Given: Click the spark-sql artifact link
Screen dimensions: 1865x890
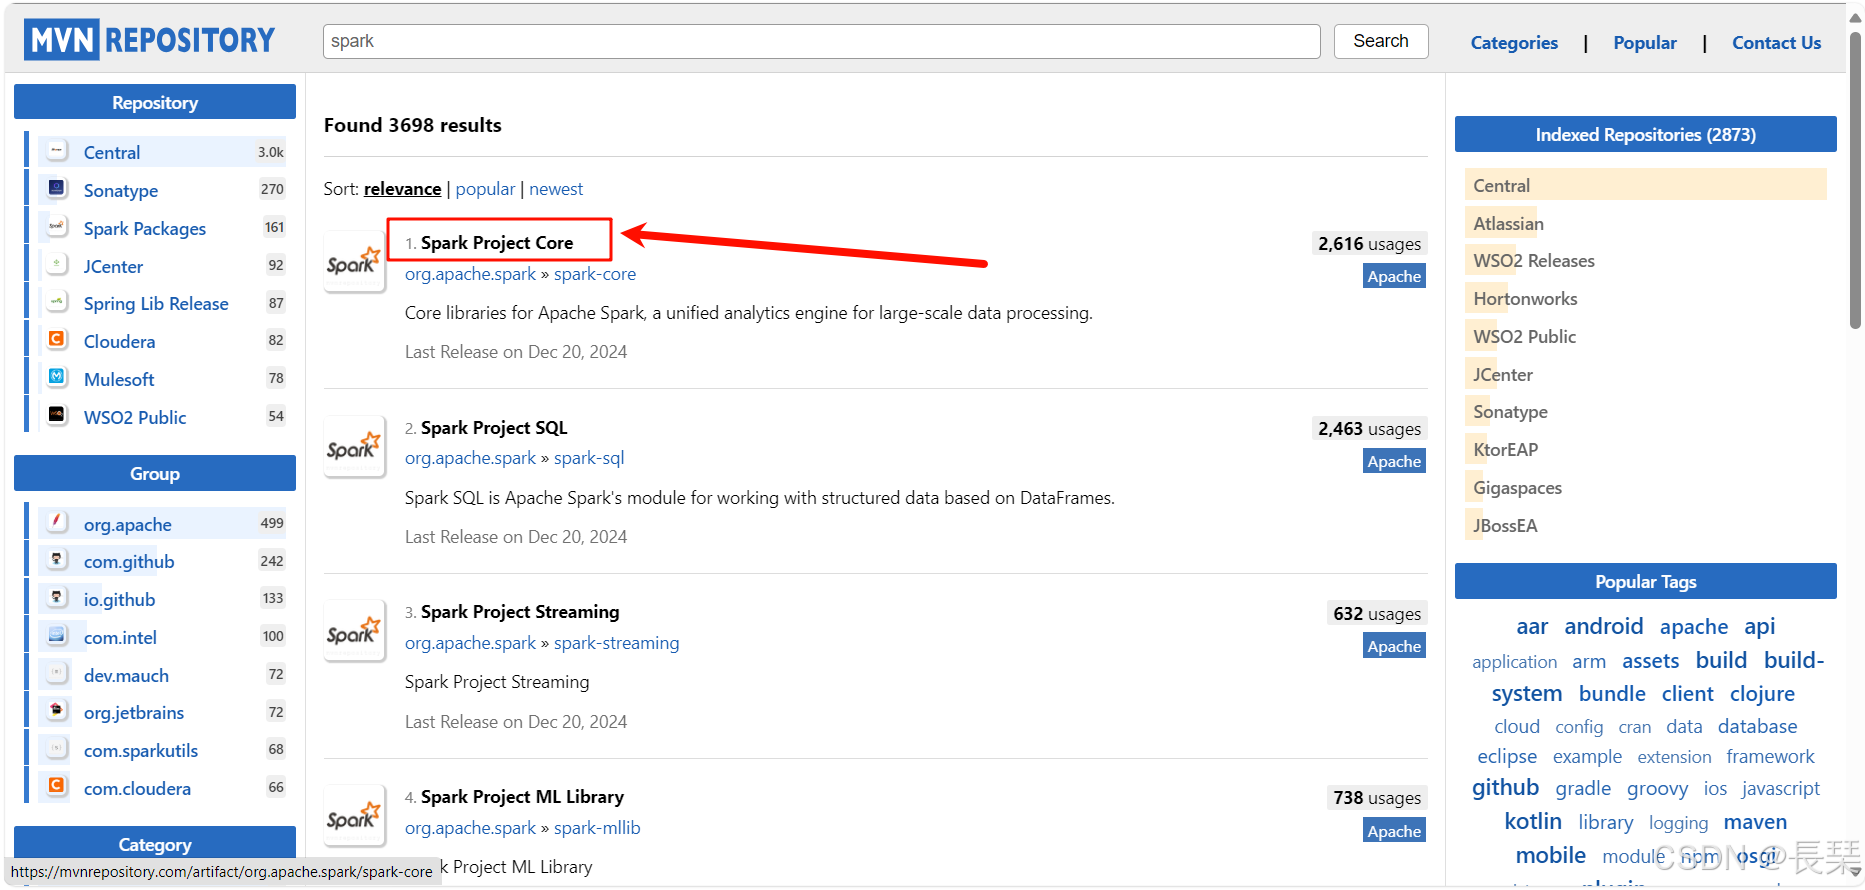Looking at the screenshot, I should tap(589, 458).
